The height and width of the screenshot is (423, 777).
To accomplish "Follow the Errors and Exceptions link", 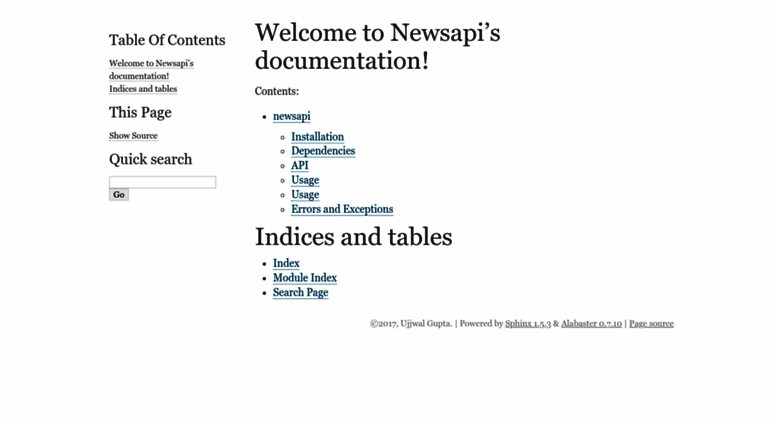I will coord(342,209).
